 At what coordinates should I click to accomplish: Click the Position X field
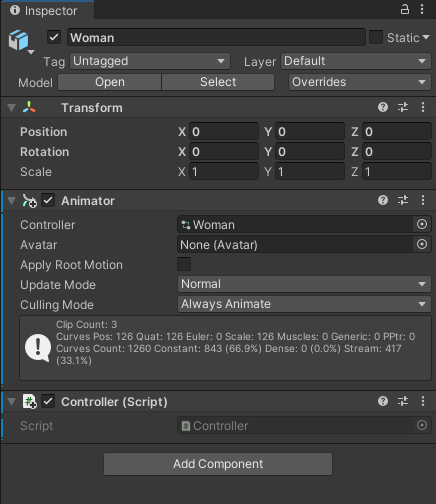point(224,131)
